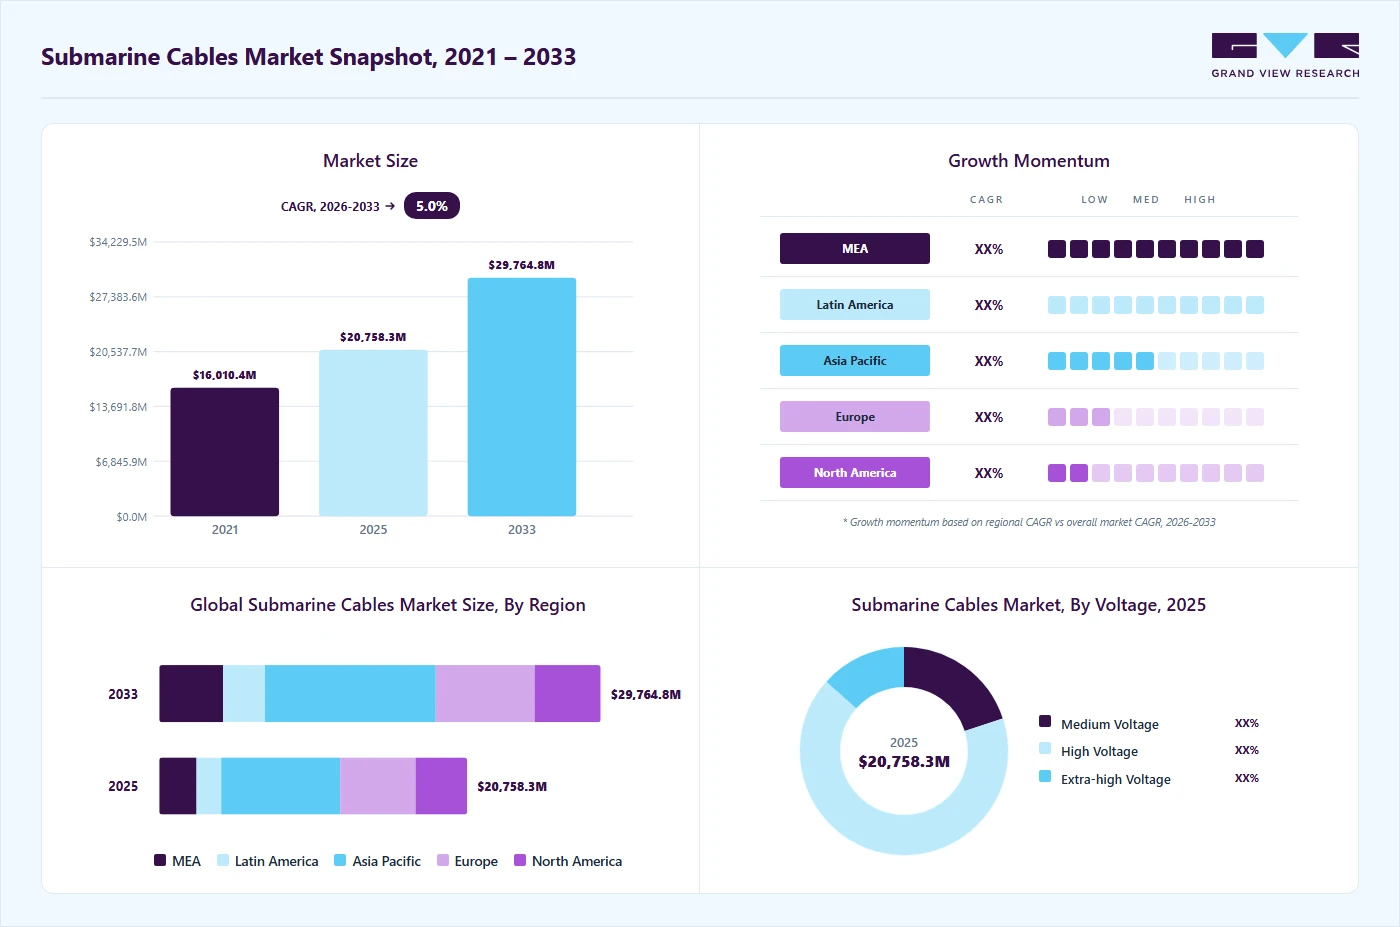Click the Medium Voltage XX% value
Image resolution: width=1400 pixels, height=927 pixels.
click(x=1247, y=723)
